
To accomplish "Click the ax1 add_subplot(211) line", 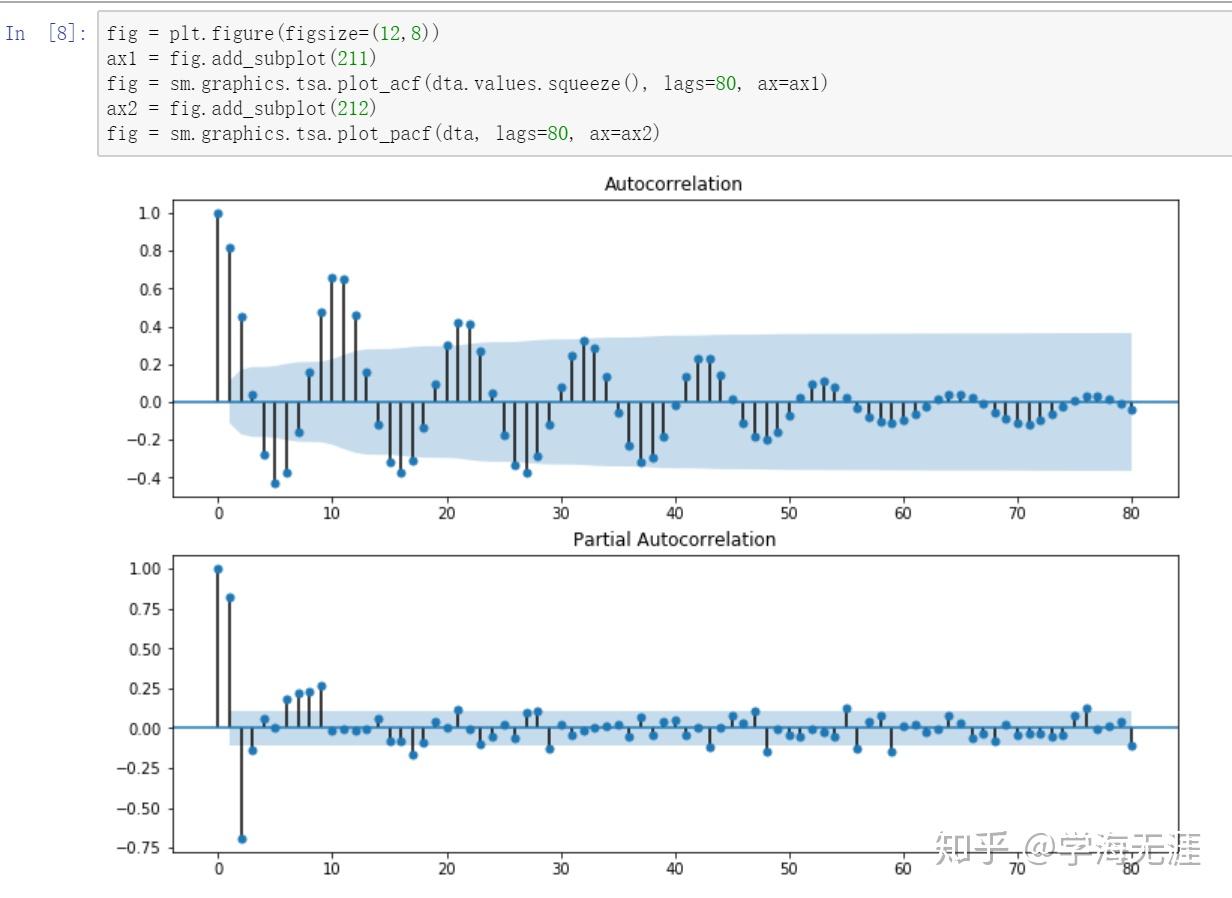I will pos(241,58).
